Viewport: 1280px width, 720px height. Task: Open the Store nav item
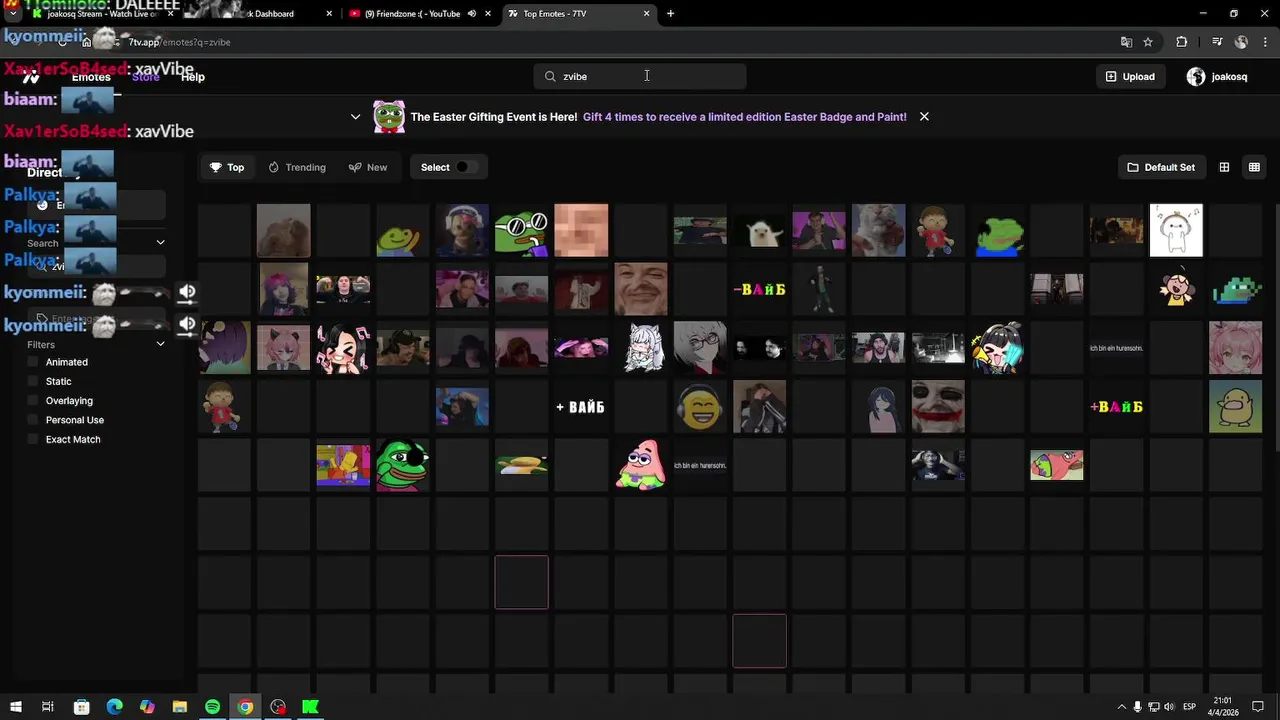coord(146,77)
